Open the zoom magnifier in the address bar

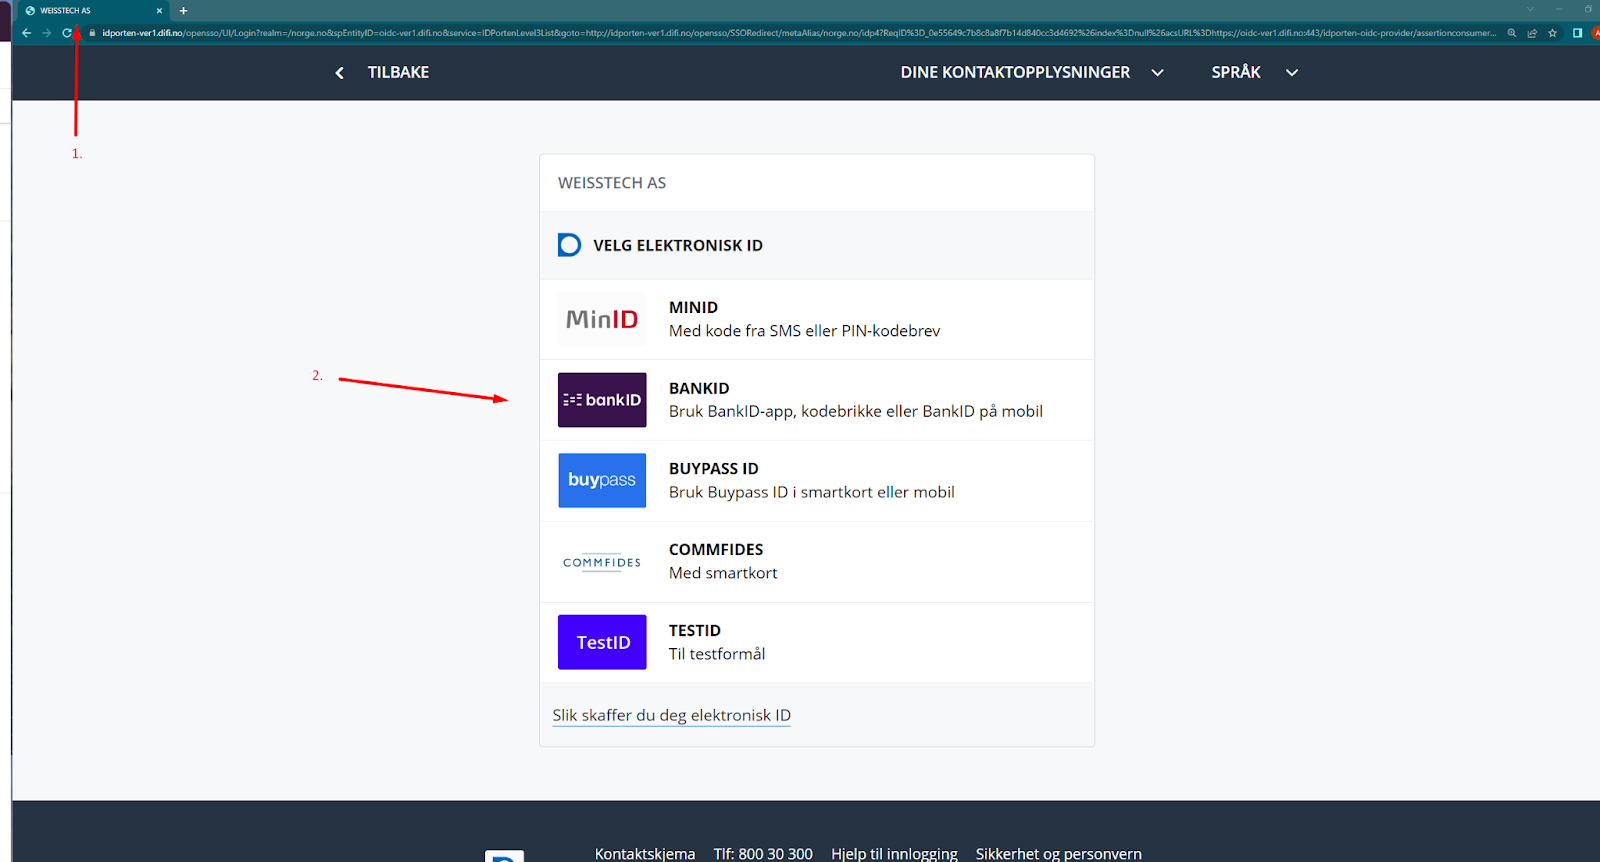[1512, 33]
